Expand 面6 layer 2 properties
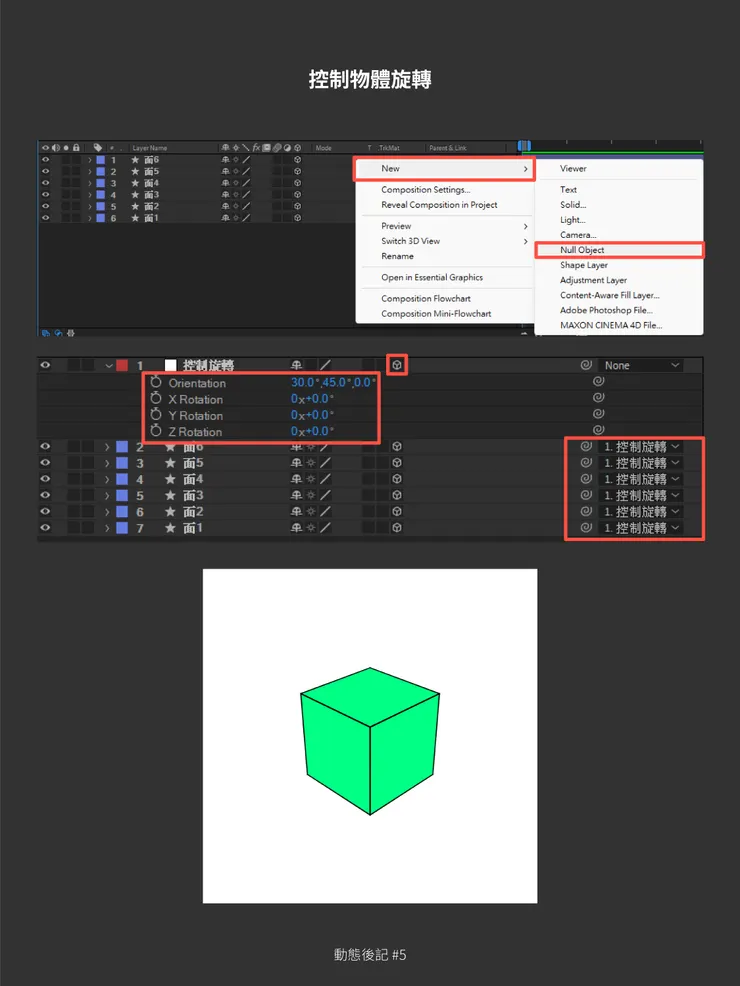 108,447
